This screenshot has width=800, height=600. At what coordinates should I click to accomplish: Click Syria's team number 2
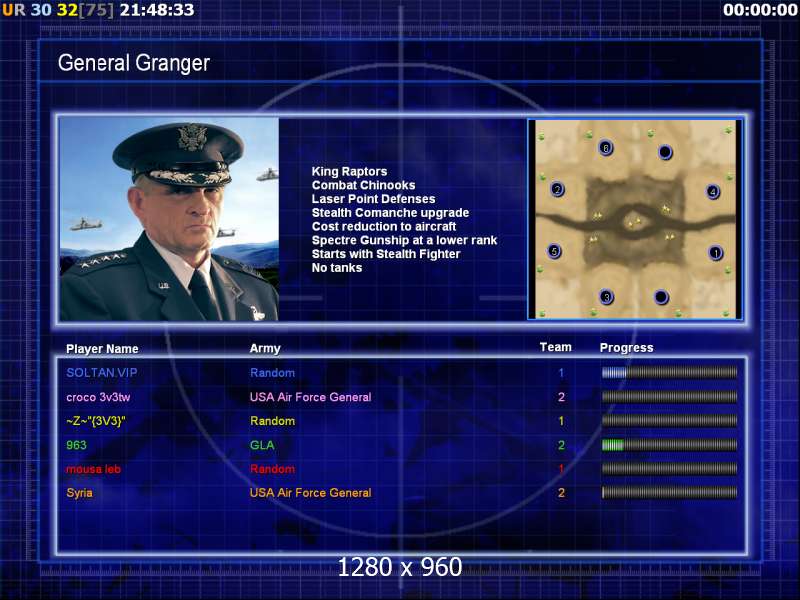click(561, 493)
